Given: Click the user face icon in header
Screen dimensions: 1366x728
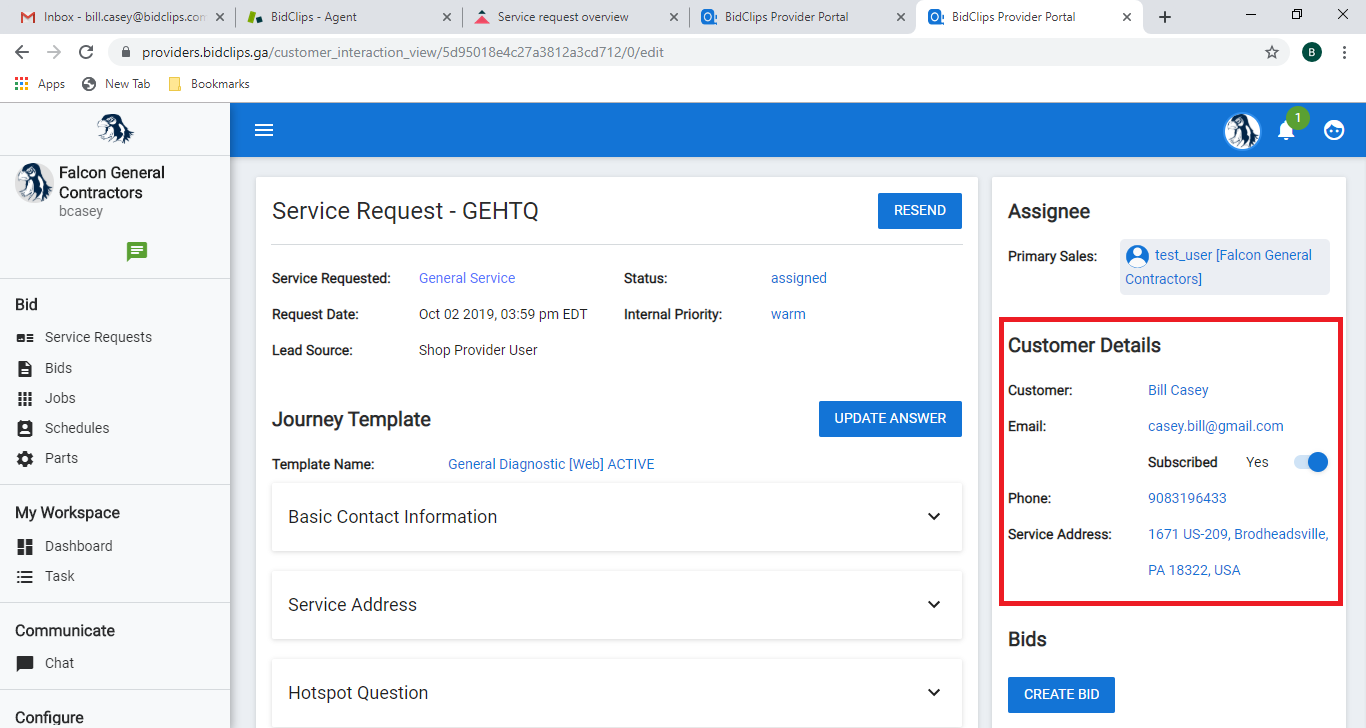Looking at the screenshot, I should pyautogui.click(x=1334, y=130).
